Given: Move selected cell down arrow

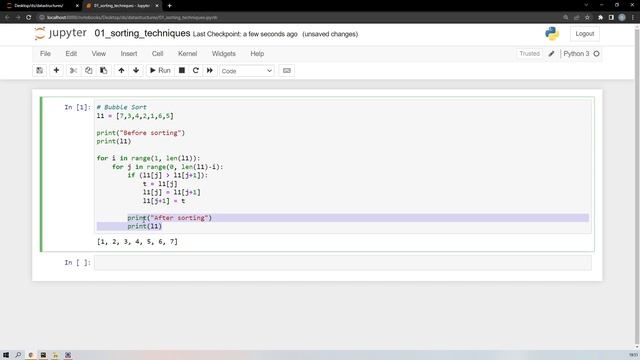Looking at the screenshot, I should pos(136,71).
